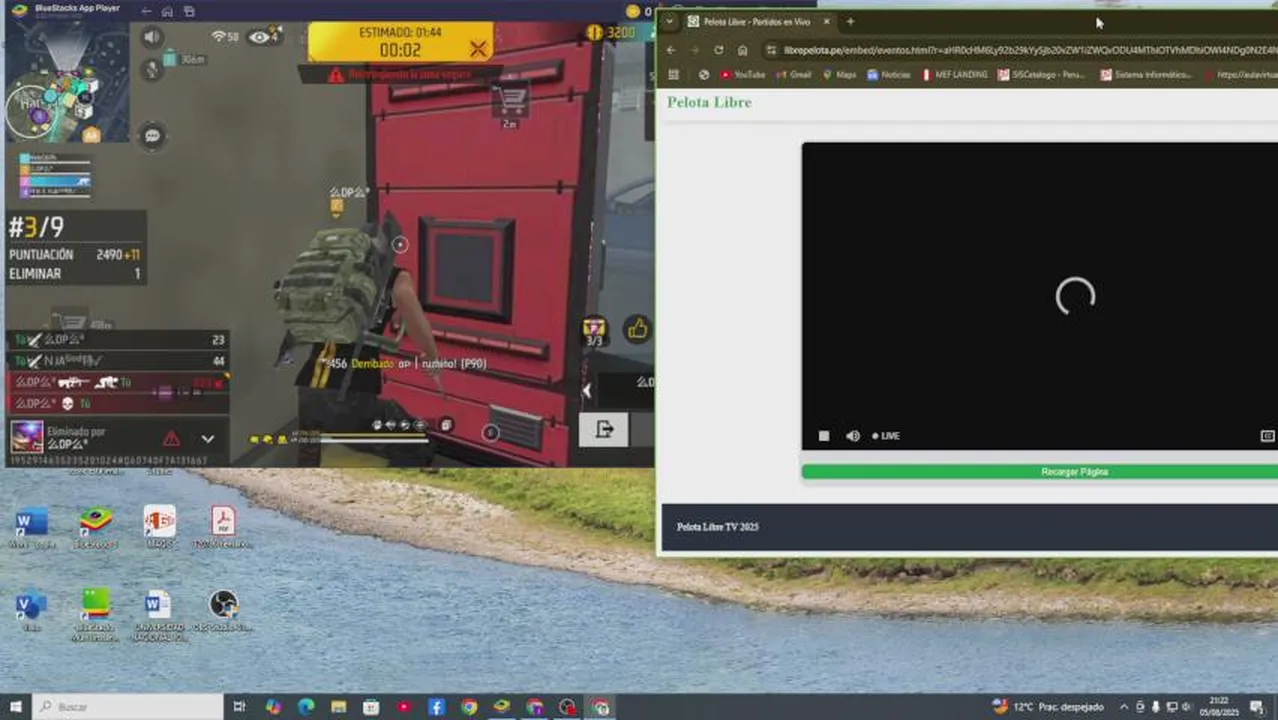Viewport: 1278px width, 720px height.
Task: Mute the live stream volume
Action: point(853,436)
